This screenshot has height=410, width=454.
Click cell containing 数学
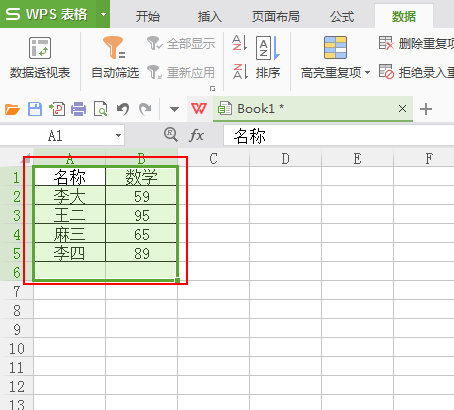pyautogui.click(x=141, y=177)
